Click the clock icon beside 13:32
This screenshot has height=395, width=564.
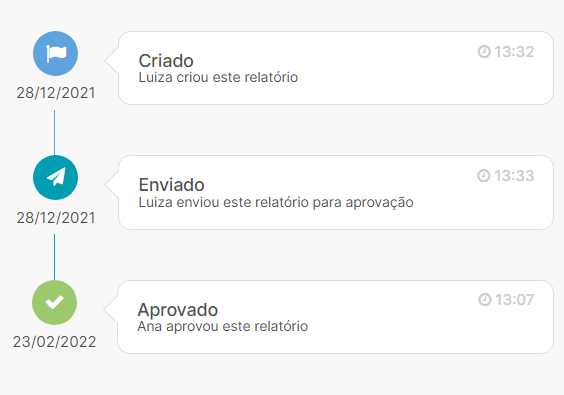click(484, 52)
